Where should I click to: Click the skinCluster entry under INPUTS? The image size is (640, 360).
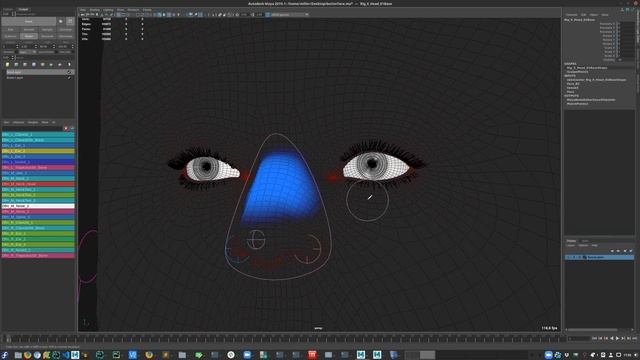pyautogui.click(x=596, y=80)
